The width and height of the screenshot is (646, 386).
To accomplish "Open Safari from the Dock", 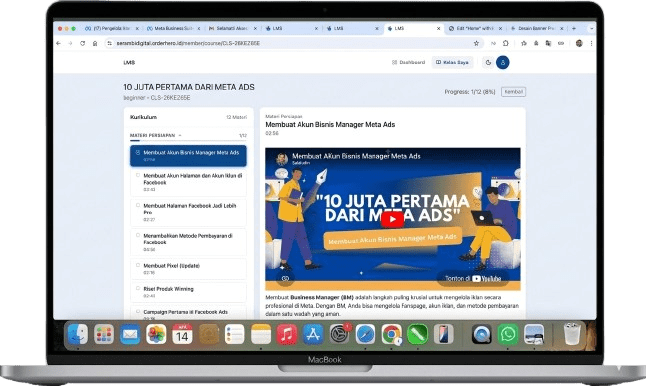I will tap(365, 334).
